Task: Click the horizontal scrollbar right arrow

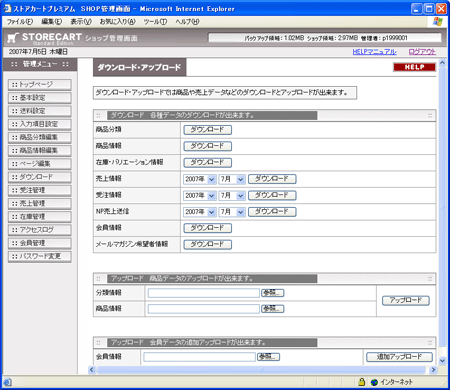Action: (x=433, y=370)
